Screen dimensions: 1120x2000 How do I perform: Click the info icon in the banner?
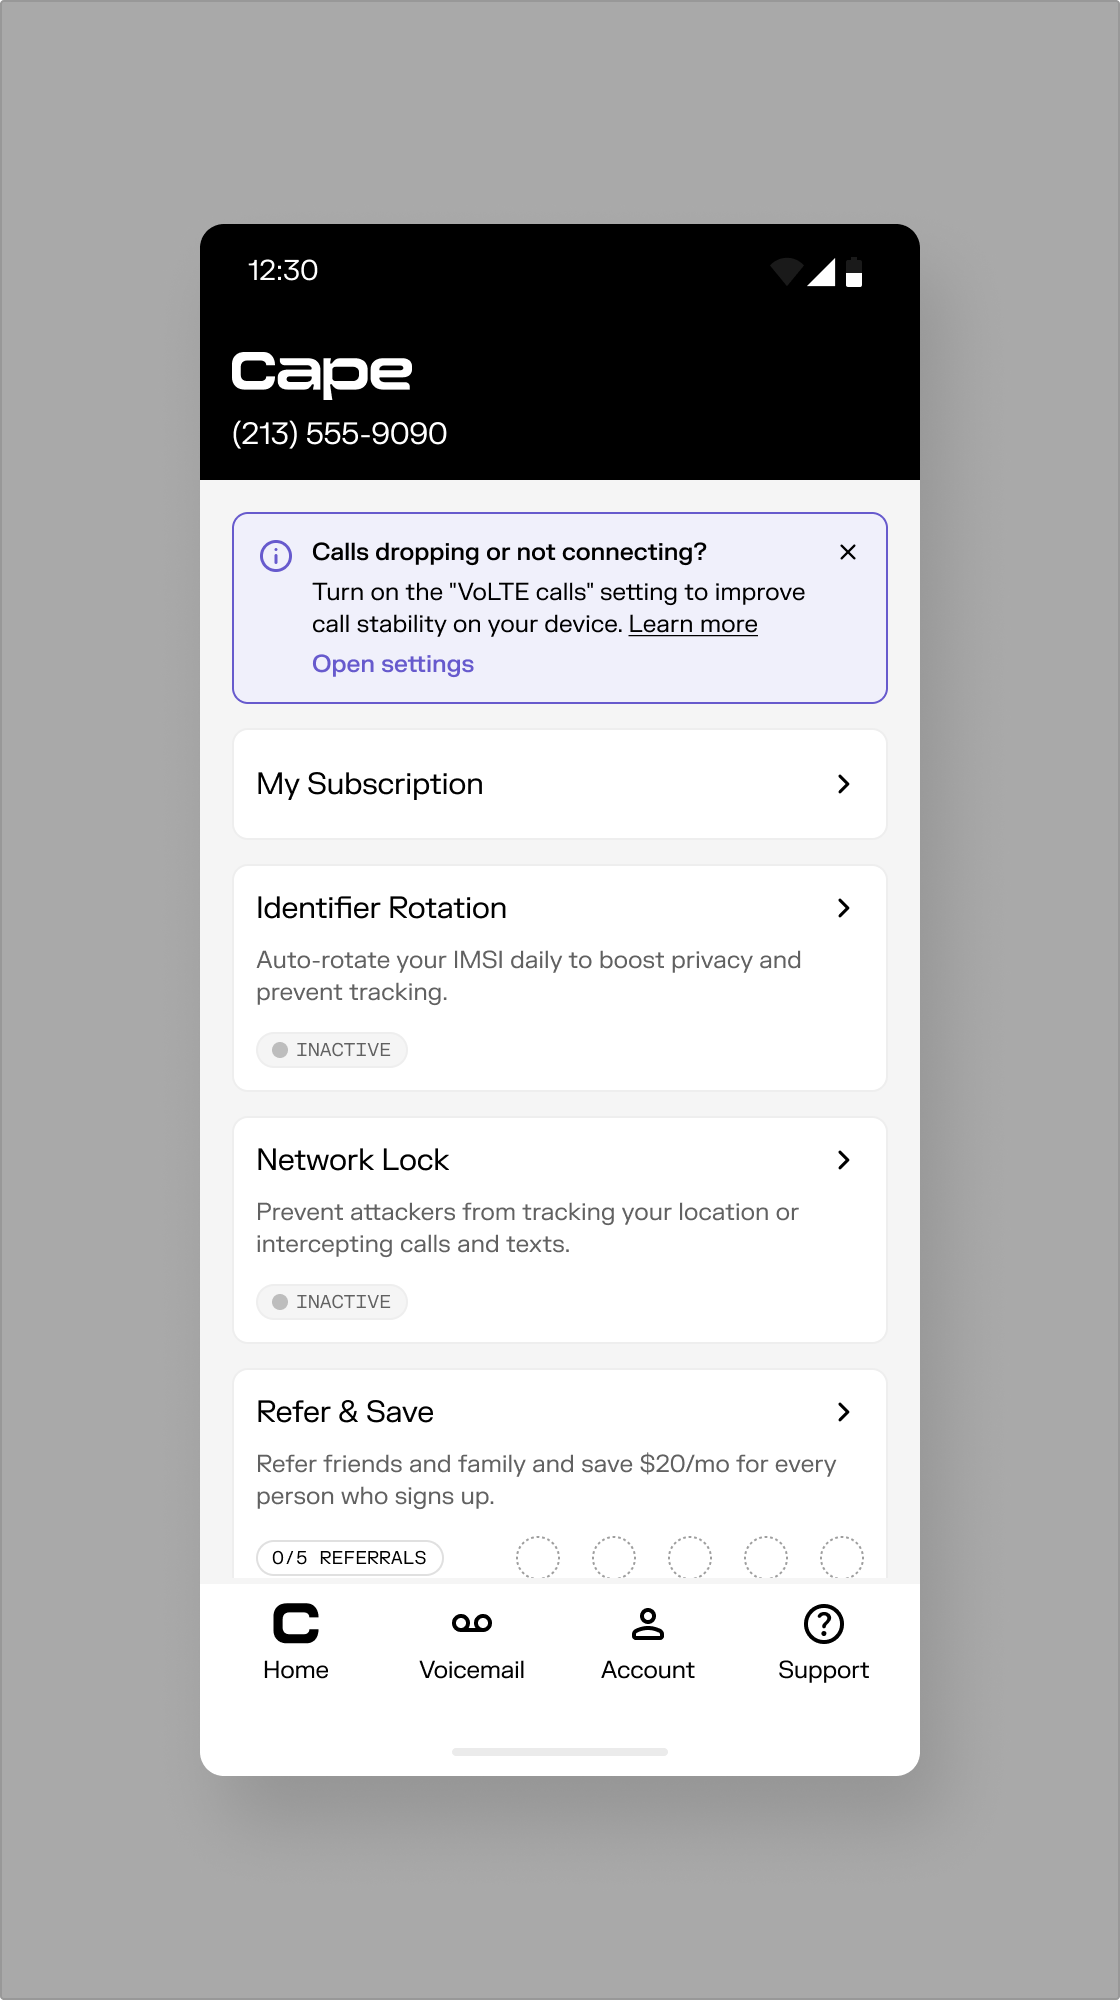276,555
